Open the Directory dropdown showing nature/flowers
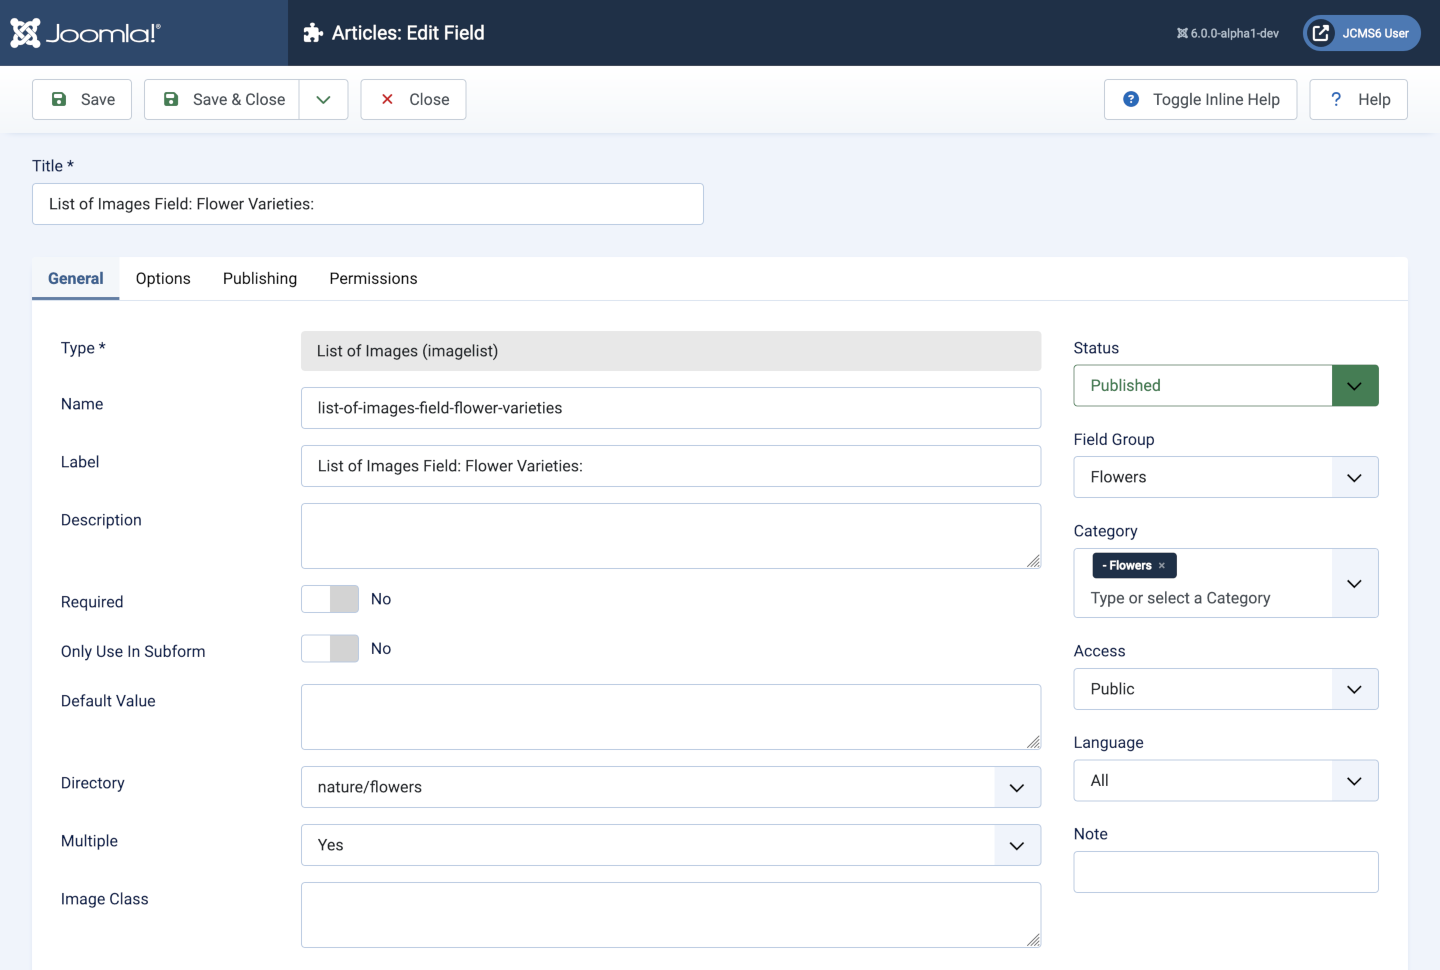This screenshot has width=1440, height=970. click(x=670, y=787)
